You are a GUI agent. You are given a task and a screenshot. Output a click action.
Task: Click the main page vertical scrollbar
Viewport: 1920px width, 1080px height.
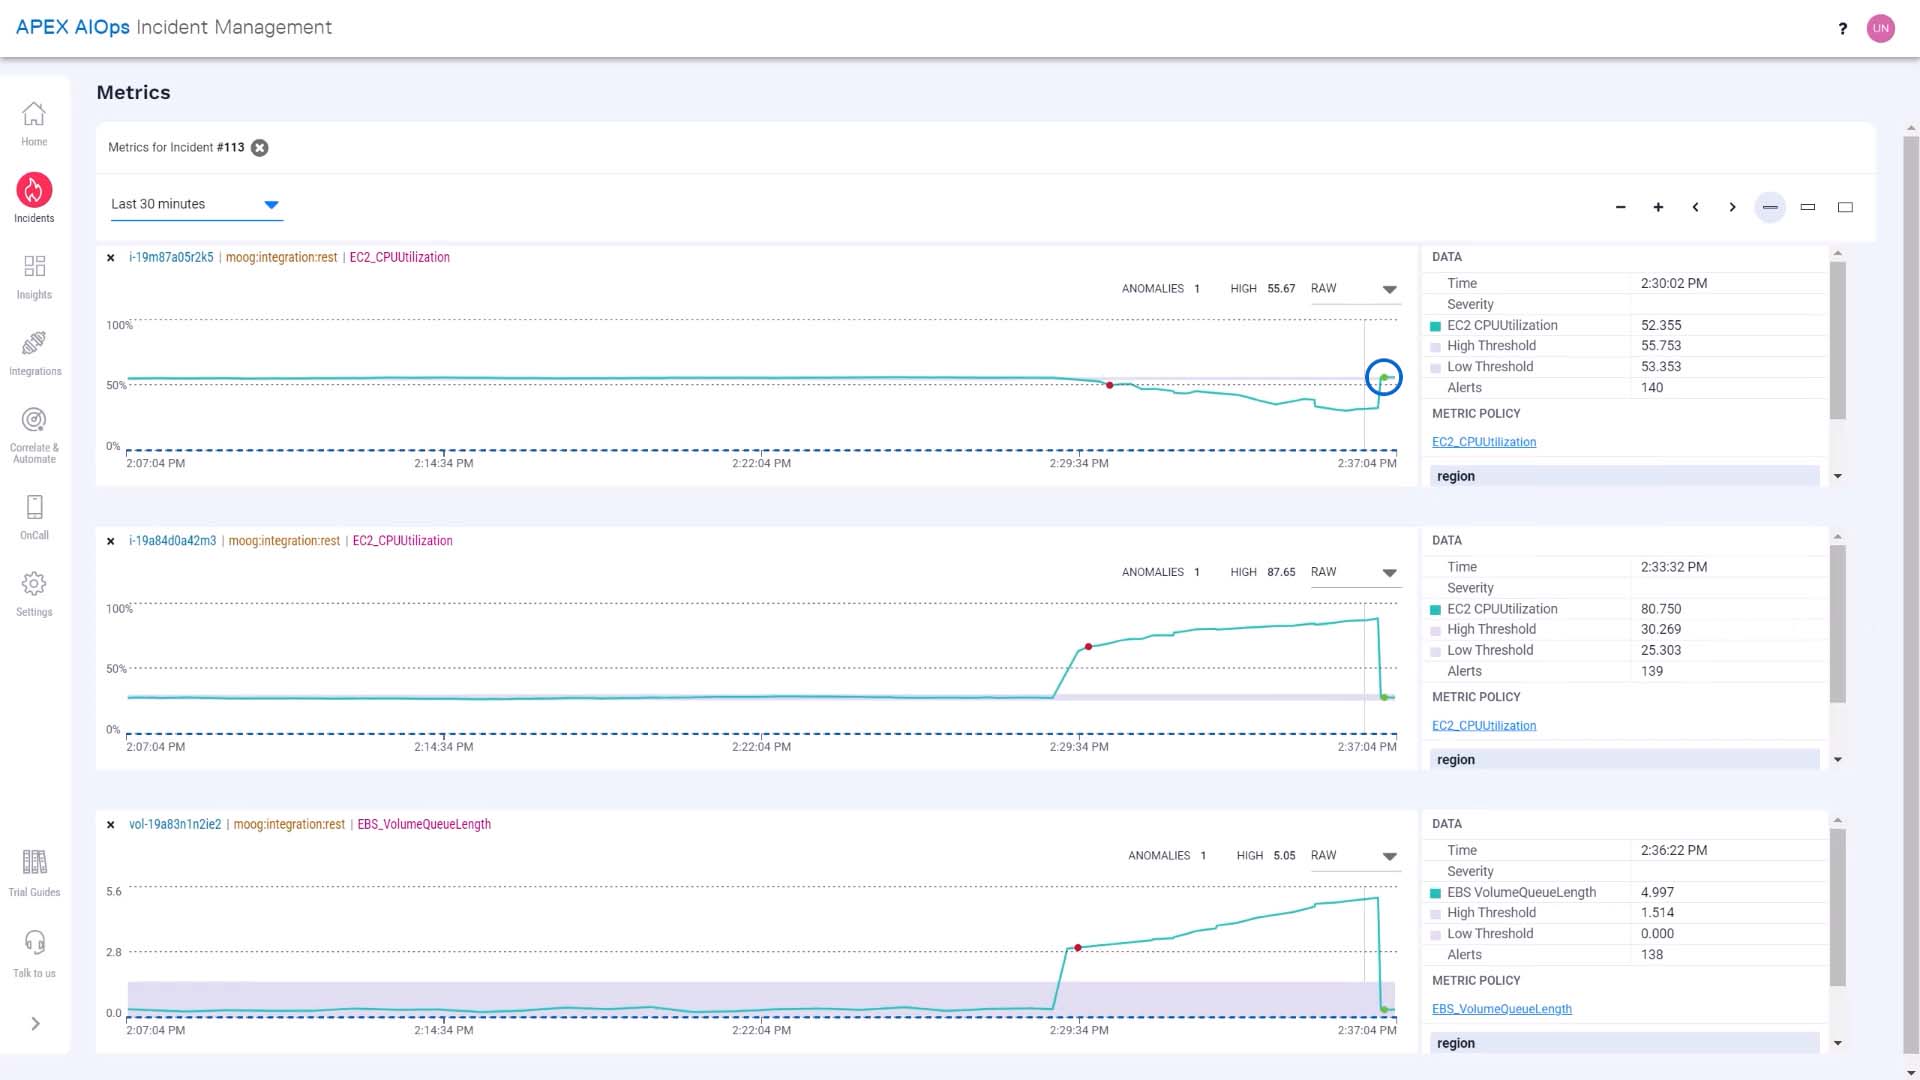click(1911, 594)
